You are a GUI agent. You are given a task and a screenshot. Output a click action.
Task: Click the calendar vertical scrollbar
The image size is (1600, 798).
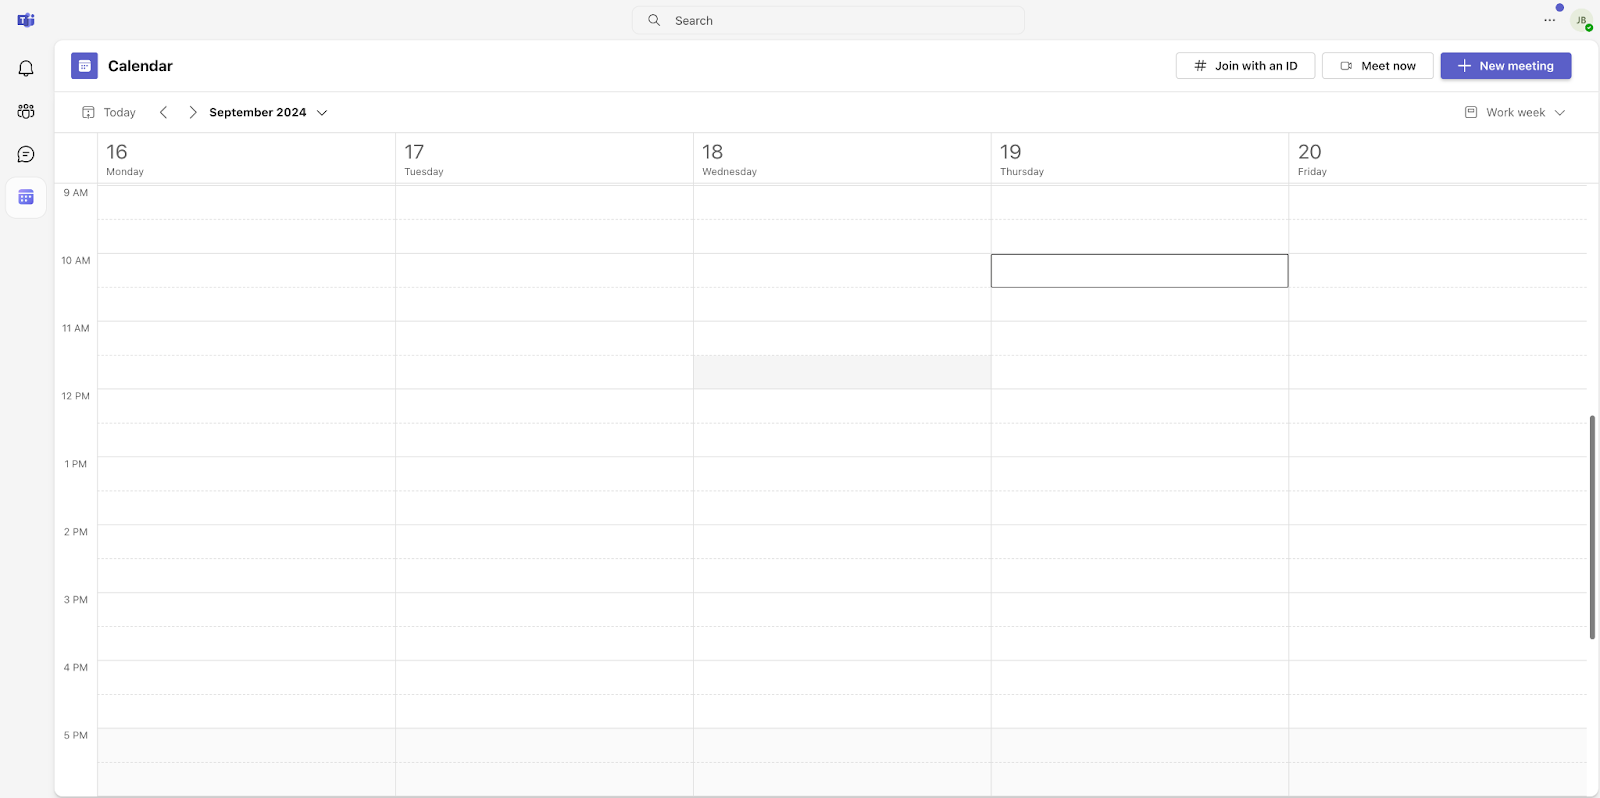pos(1592,527)
